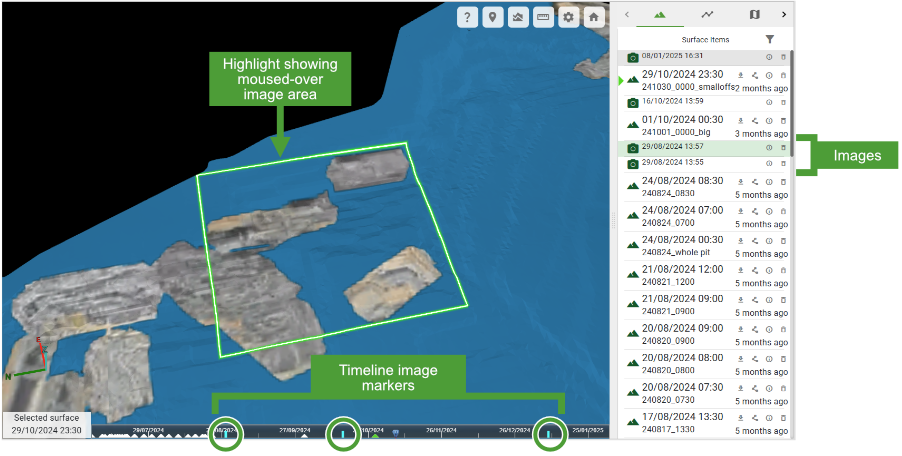Click the white surface triangle below 27/09/2024
Image resolution: width=902 pixels, height=456 pixels.
[304, 436]
